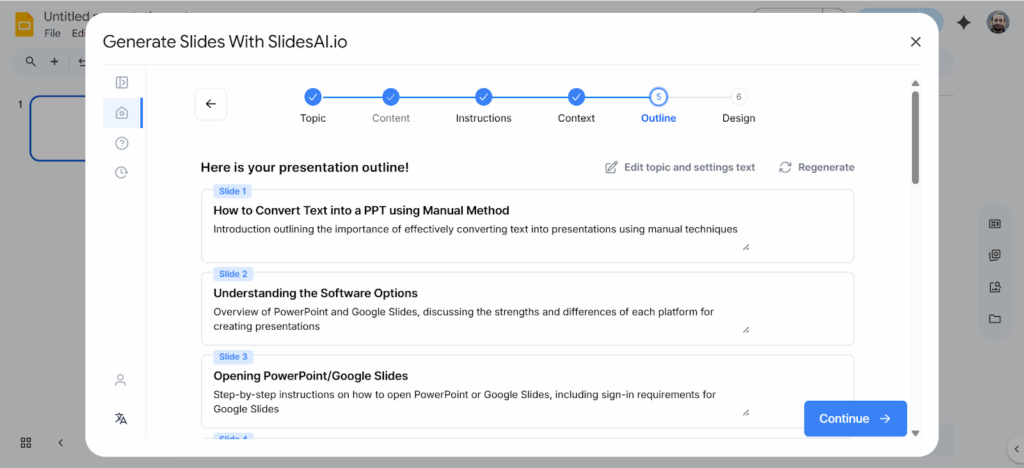Click the back arrow button
Image resolution: width=1024 pixels, height=468 pixels.
click(x=210, y=104)
